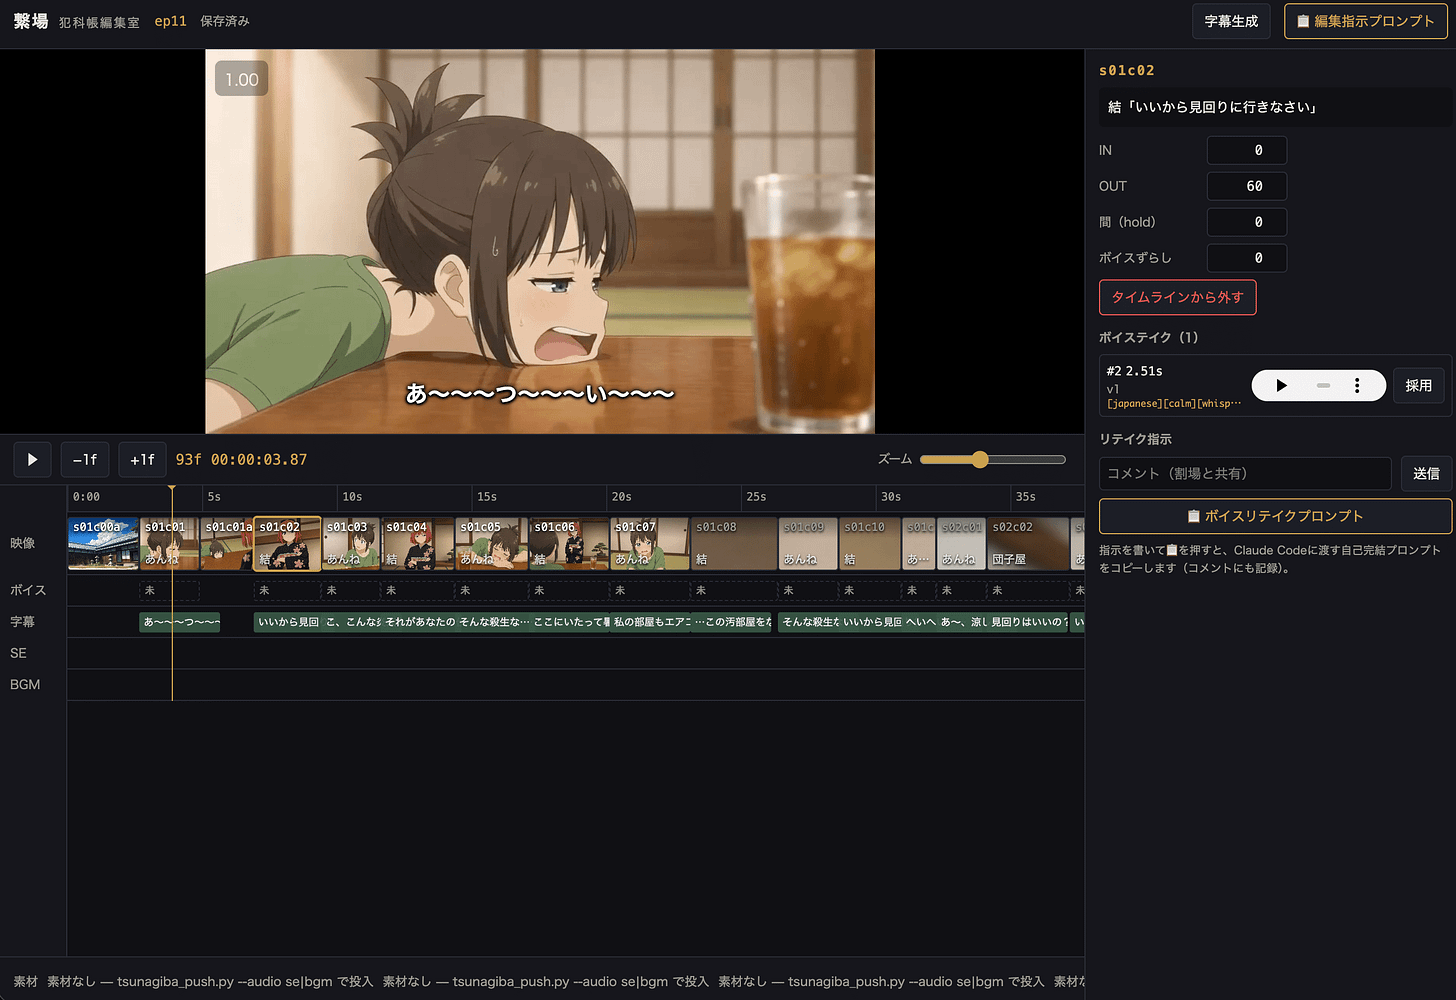Click the 10s mark on the time ruler
This screenshot has width=1456, height=1000.
click(352, 497)
